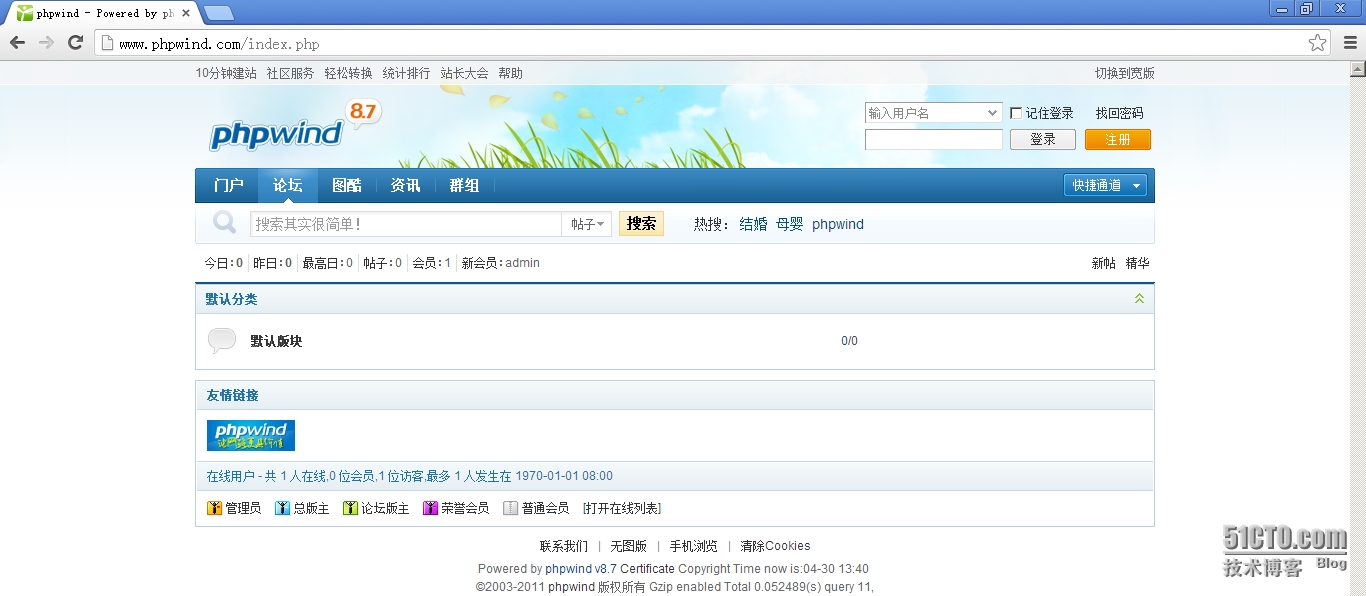Viewport: 1366px width, 596px height.
Task: Open 站长大会 in top menu
Action: click(x=464, y=73)
